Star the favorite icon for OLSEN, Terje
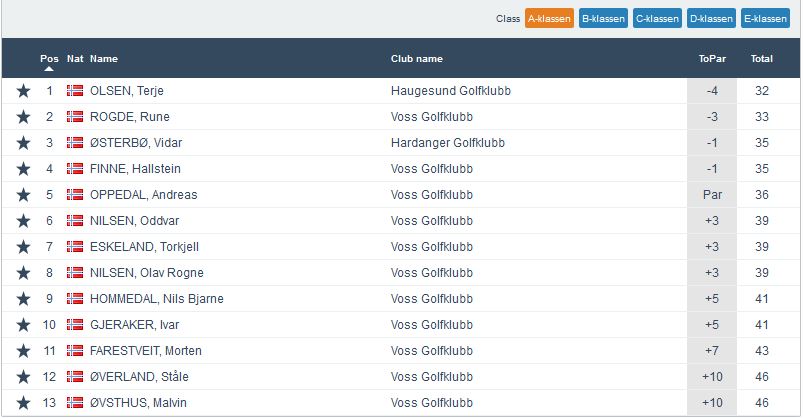This screenshot has width=803, height=418. (x=23, y=91)
